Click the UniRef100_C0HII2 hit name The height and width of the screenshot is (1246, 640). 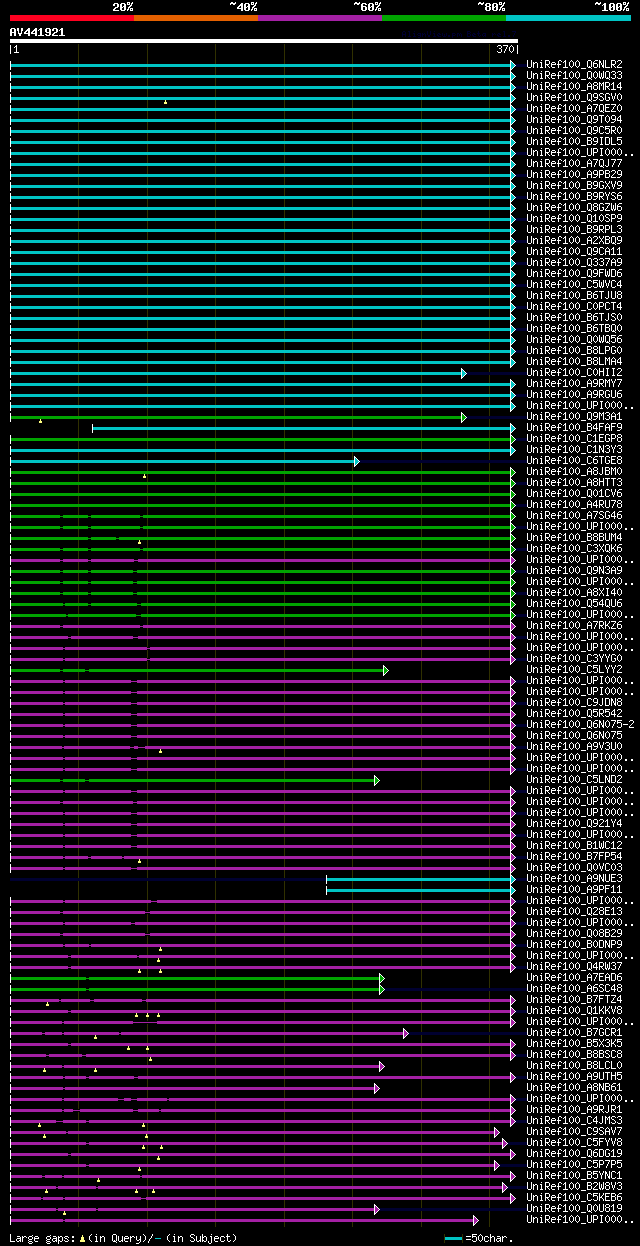pos(574,373)
